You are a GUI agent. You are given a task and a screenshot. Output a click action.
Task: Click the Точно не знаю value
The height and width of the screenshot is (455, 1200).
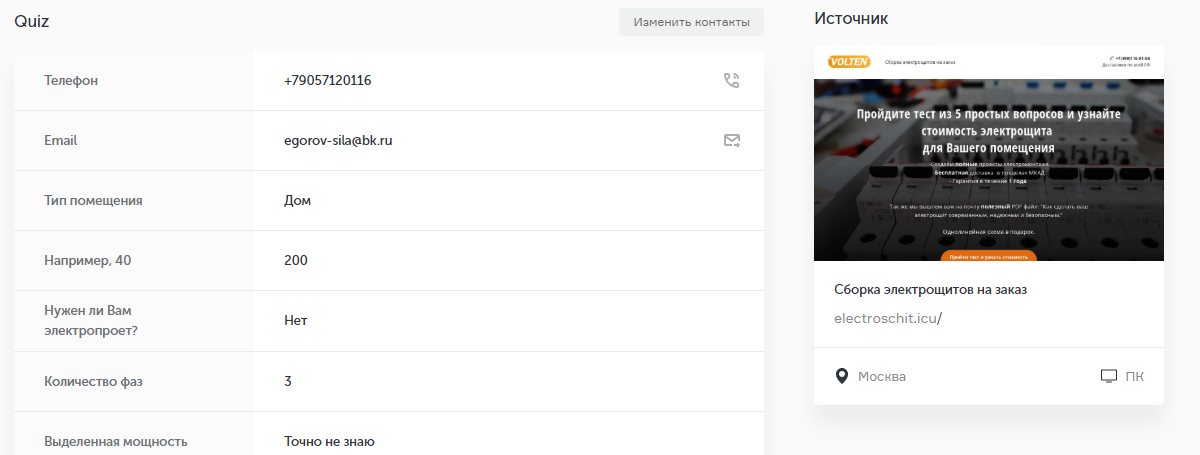pos(328,441)
